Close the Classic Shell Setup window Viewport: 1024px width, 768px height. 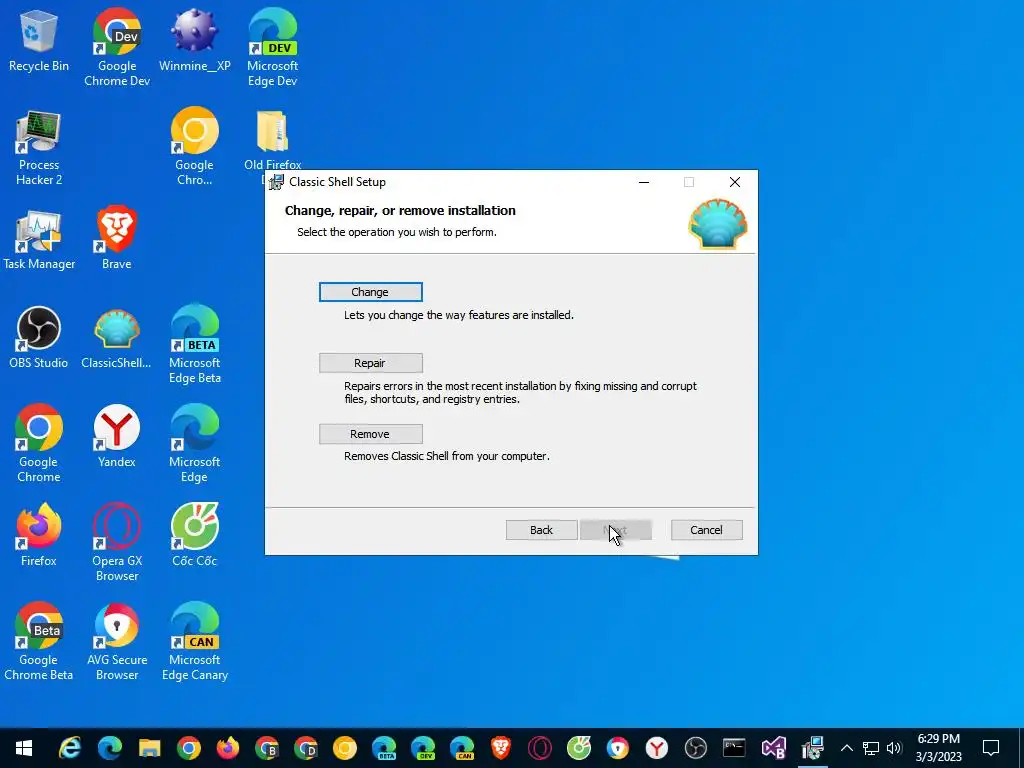[735, 182]
